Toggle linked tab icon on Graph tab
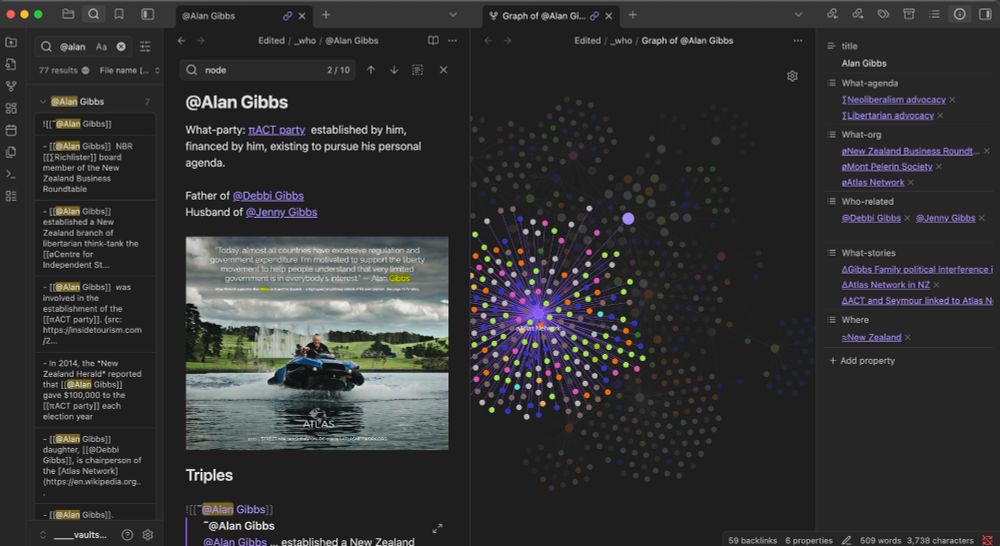The height and width of the screenshot is (546, 1000). click(594, 16)
